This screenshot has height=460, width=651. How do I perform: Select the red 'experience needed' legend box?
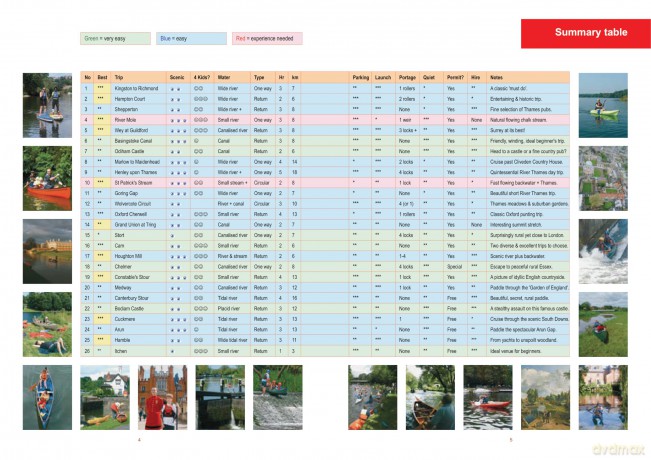coord(267,38)
